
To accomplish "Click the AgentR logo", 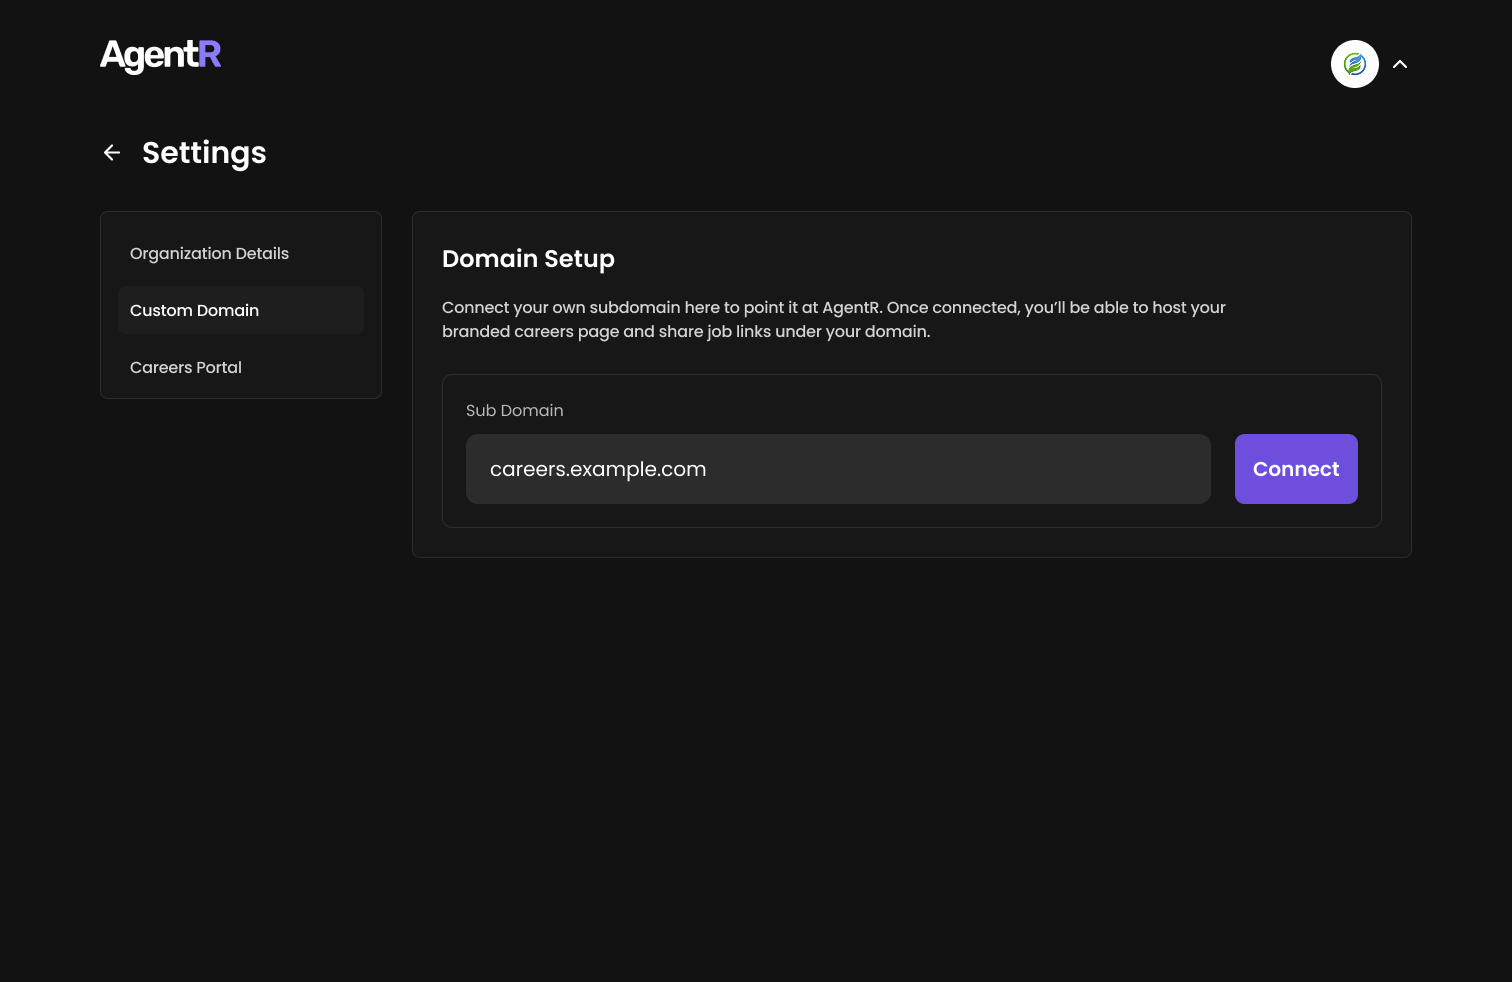I will (x=160, y=55).
